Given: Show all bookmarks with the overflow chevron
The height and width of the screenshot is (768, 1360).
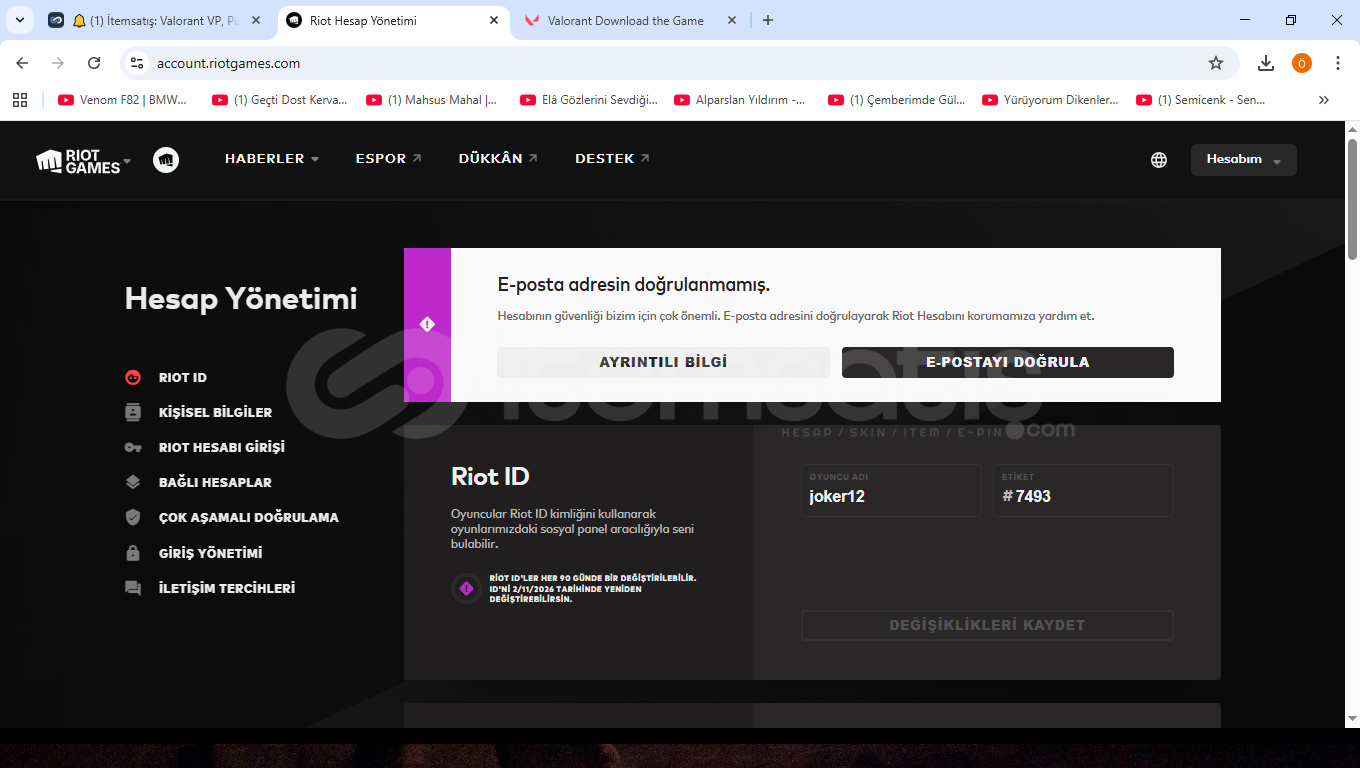Looking at the screenshot, I should [x=1324, y=100].
